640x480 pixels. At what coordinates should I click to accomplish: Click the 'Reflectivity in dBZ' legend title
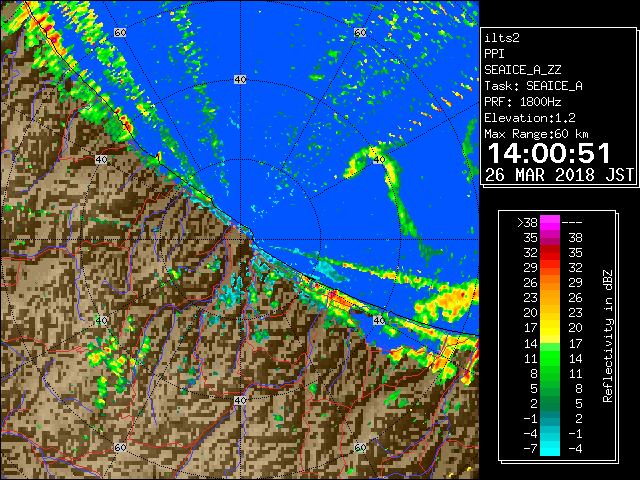pos(608,336)
